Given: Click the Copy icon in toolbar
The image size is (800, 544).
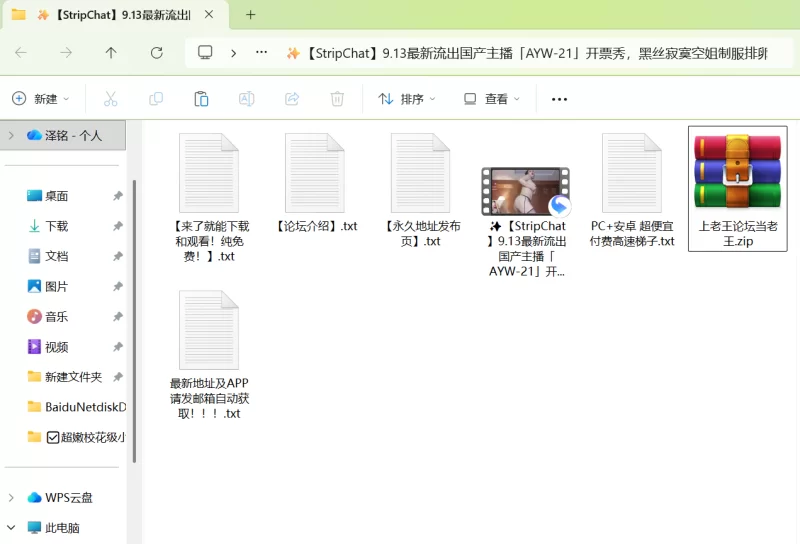Looking at the screenshot, I should pos(156,99).
